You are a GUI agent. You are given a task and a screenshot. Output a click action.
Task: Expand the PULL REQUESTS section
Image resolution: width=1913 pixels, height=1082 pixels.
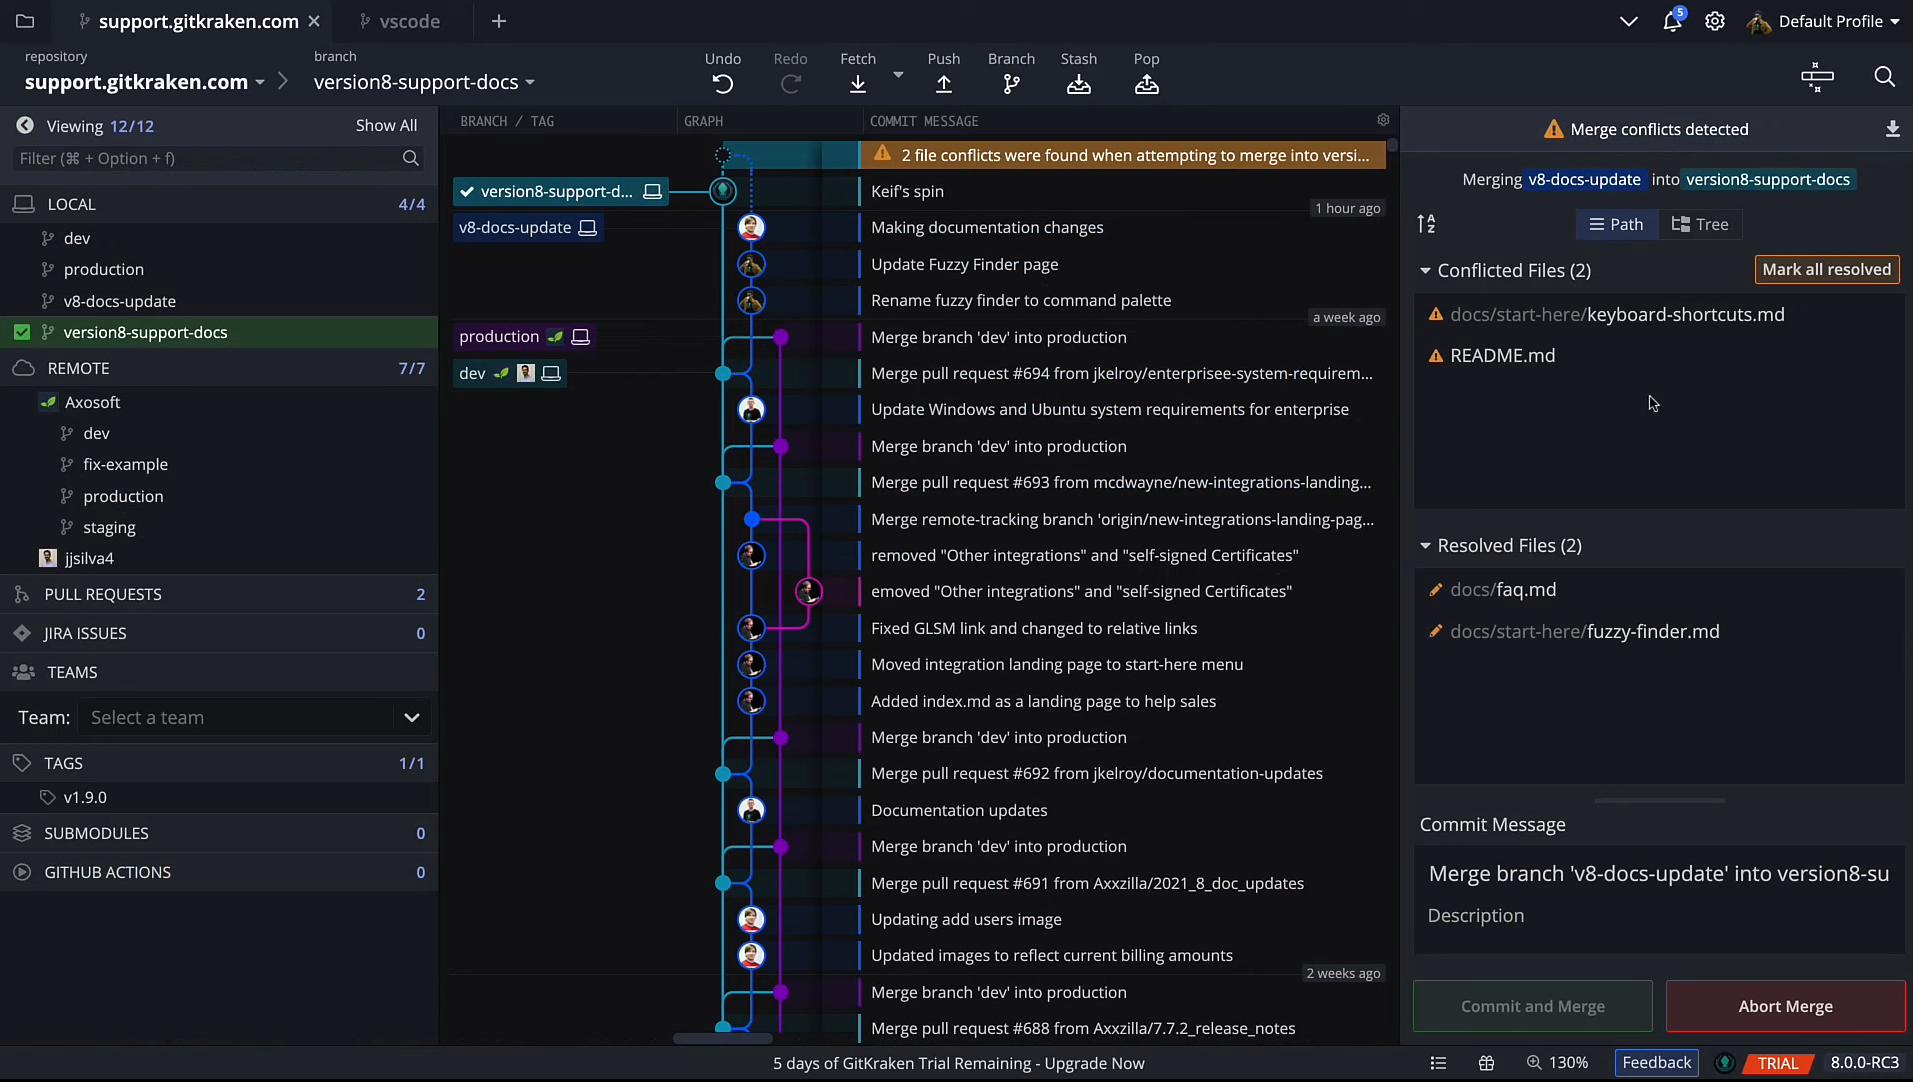tap(103, 594)
